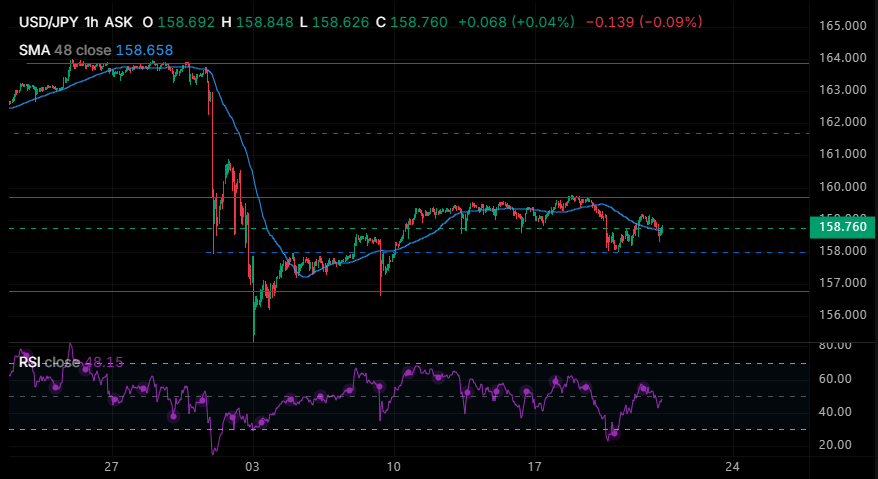This screenshot has height=479, width=878.
Task: Click the USD/JPY symbol title
Action: [49, 22]
